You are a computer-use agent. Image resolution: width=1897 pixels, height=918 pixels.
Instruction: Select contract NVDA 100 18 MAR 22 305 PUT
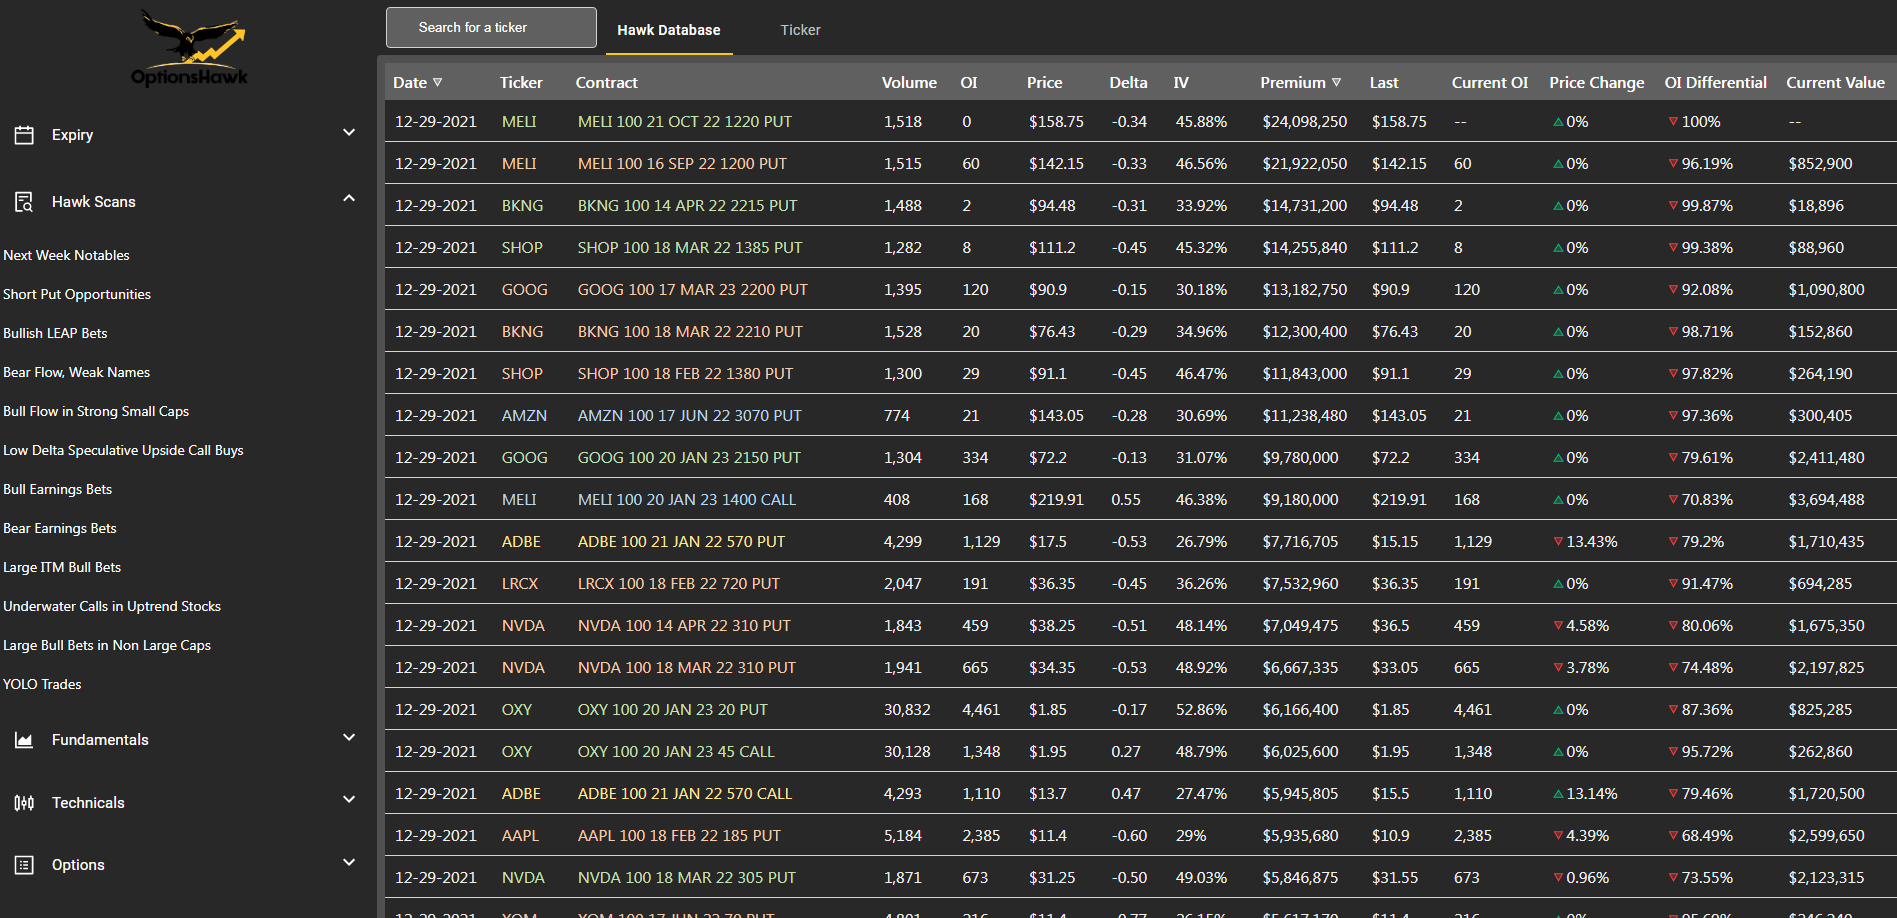[687, 878]
